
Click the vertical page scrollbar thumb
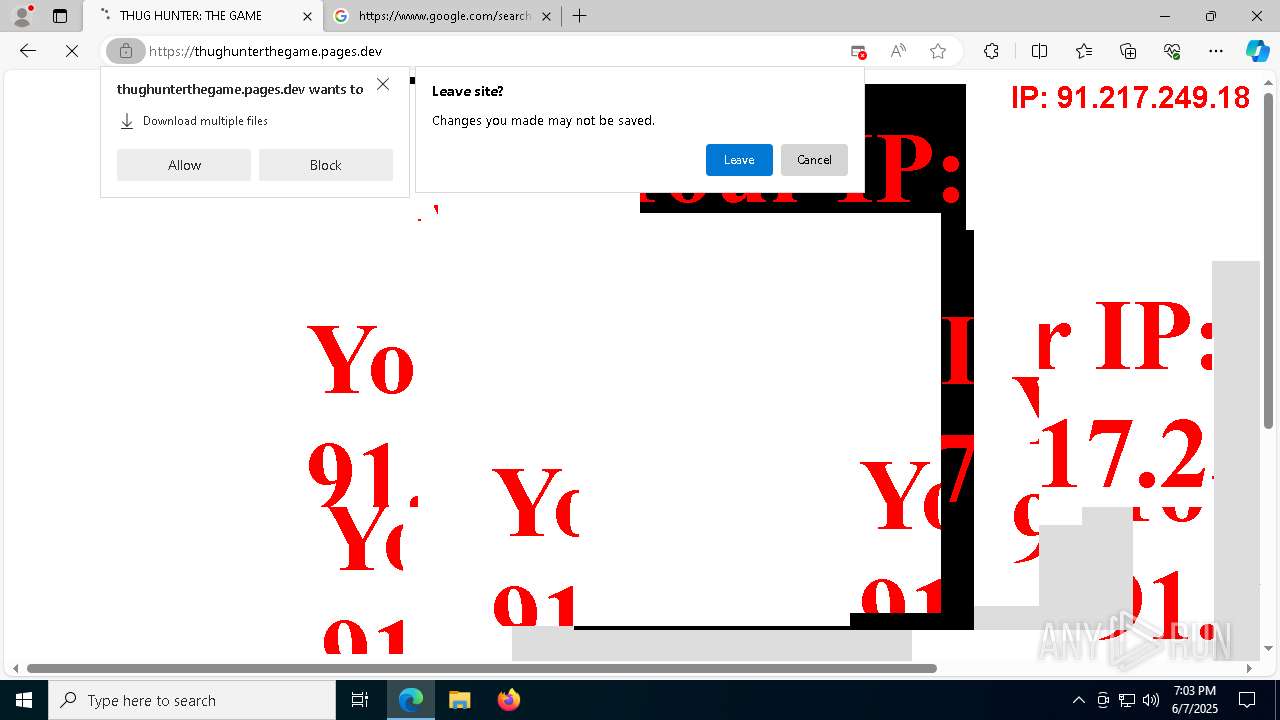coord(1268,260)
